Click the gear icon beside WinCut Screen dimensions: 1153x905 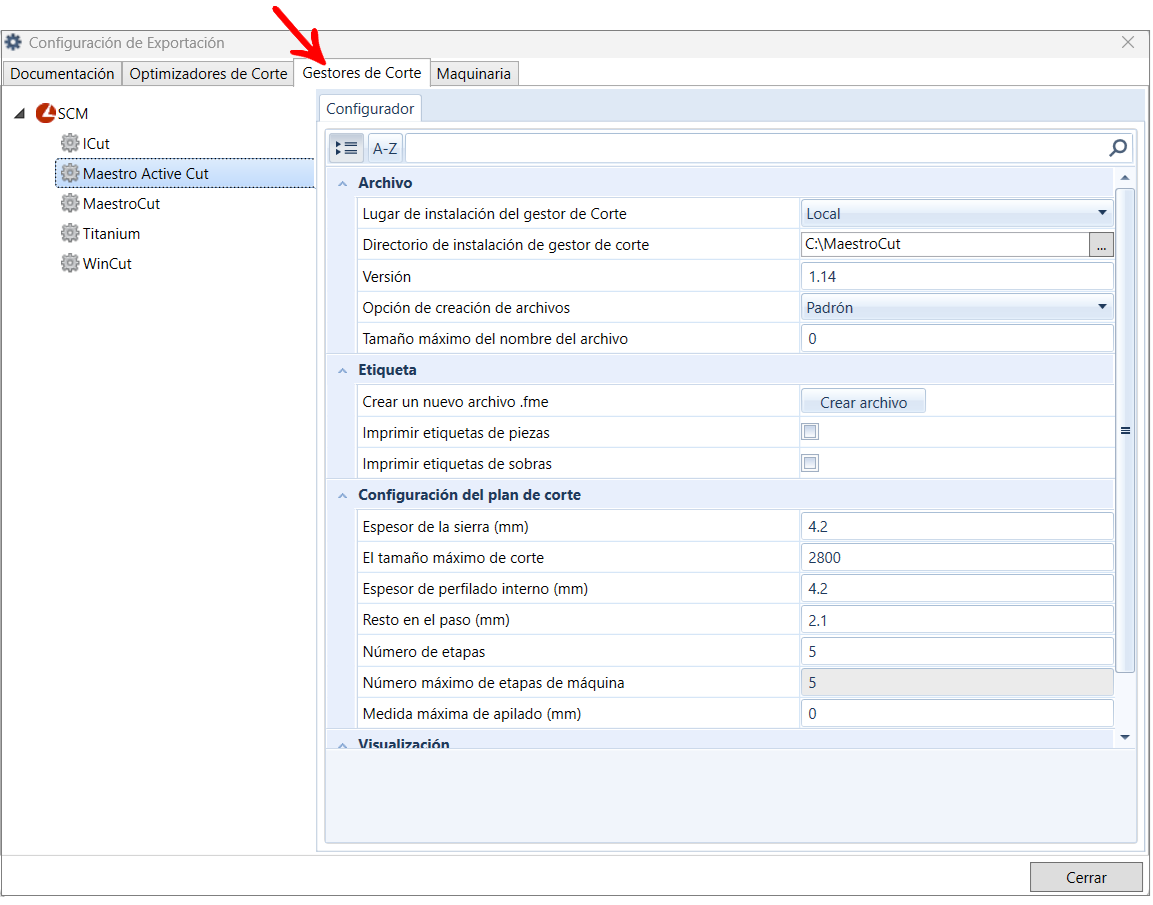[x=70, y=264]
